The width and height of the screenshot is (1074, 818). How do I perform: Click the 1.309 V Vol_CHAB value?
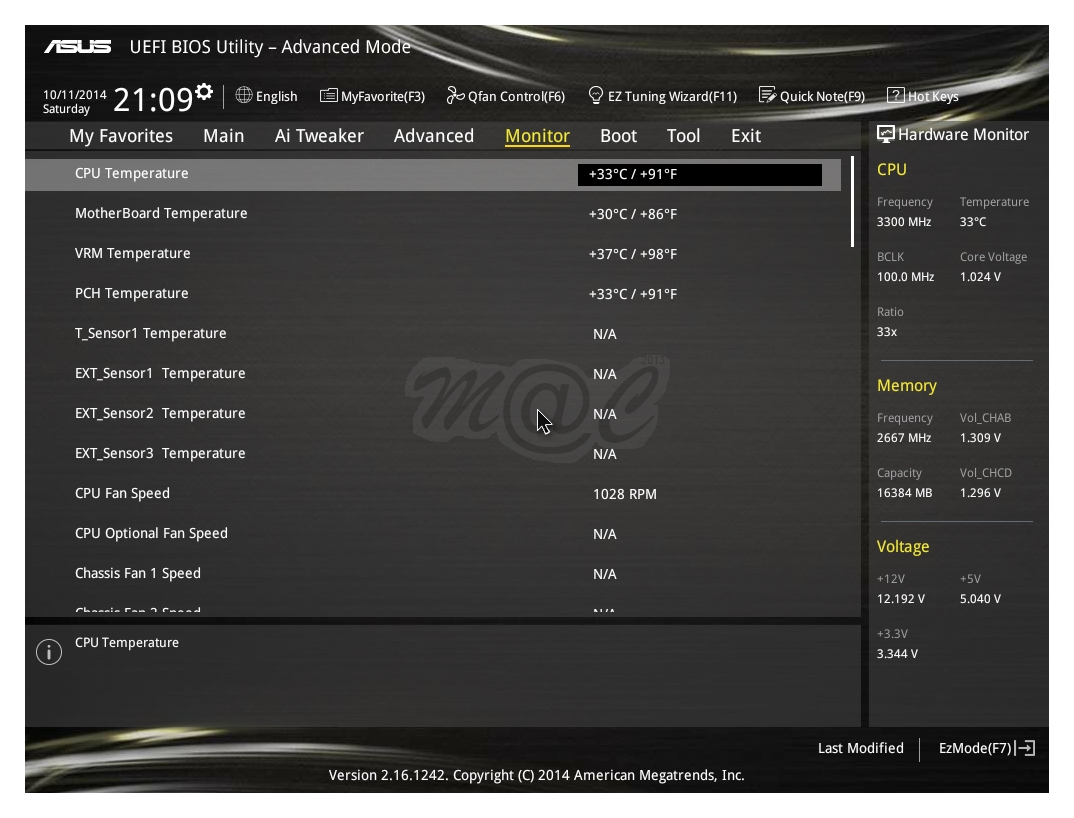[x=980, y=438]
